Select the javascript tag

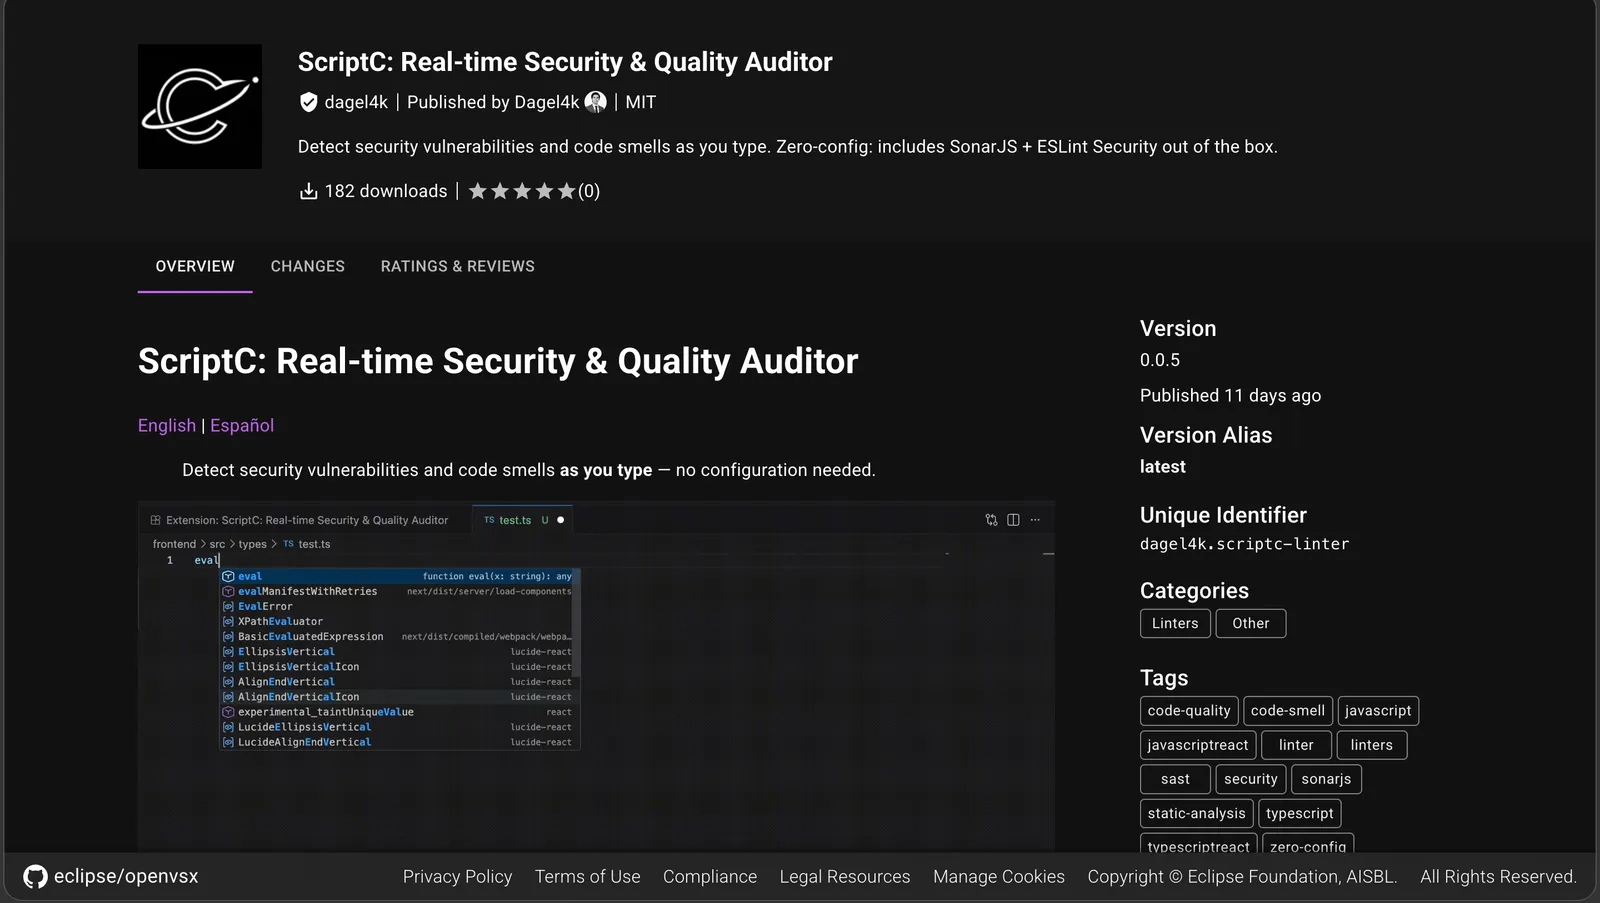click(1378, 711)
